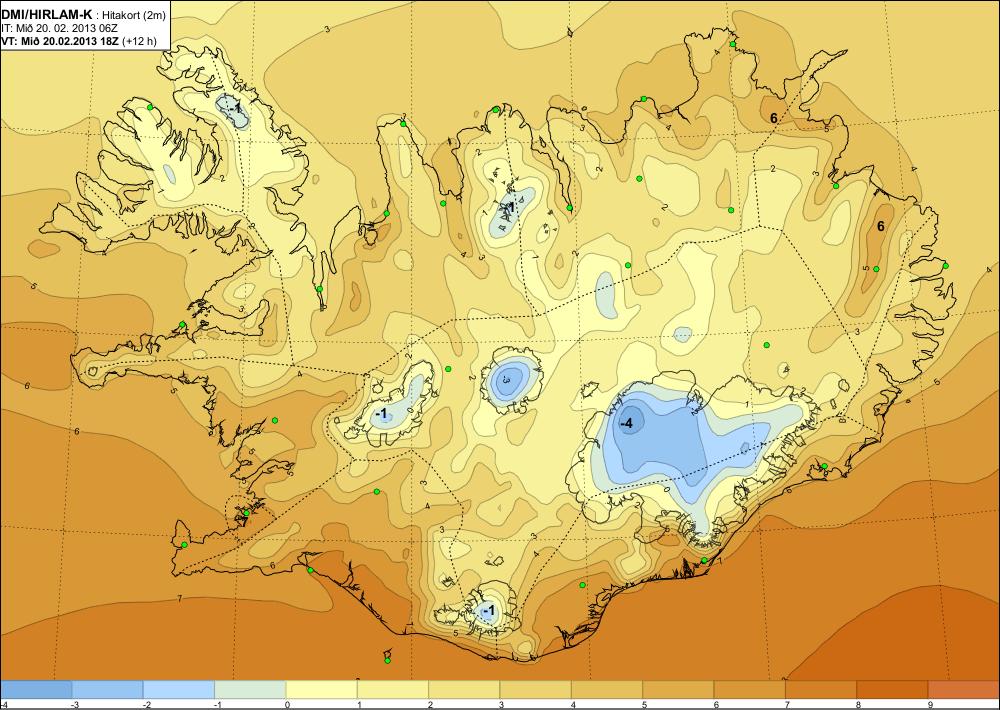Click the '3' tick label on the legend scale

(501, 704)
